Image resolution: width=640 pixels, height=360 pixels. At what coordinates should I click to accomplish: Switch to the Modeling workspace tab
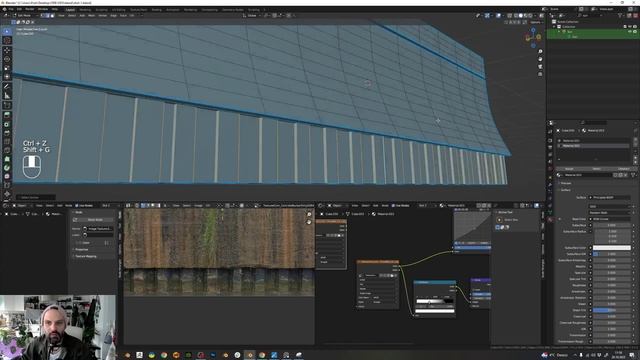tap(85, 9)
